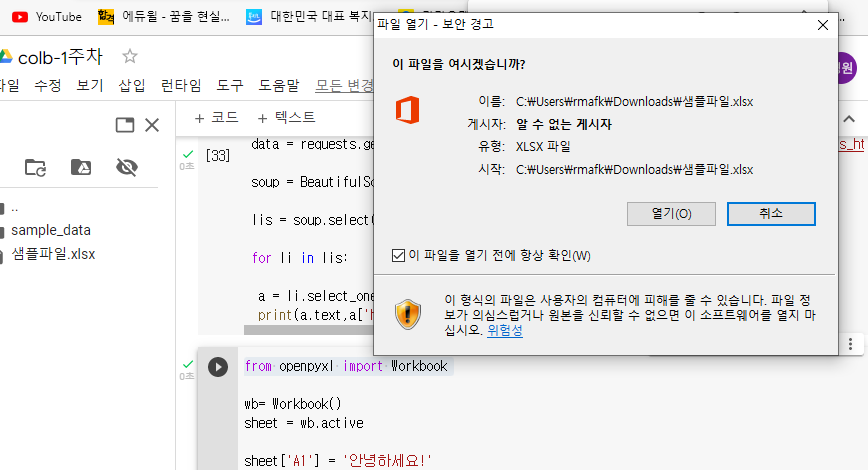The height and width of the screenshot is (470, 868).
Task: Click the 모든 변경 saved-status link
Action: (x=344, y=85)
